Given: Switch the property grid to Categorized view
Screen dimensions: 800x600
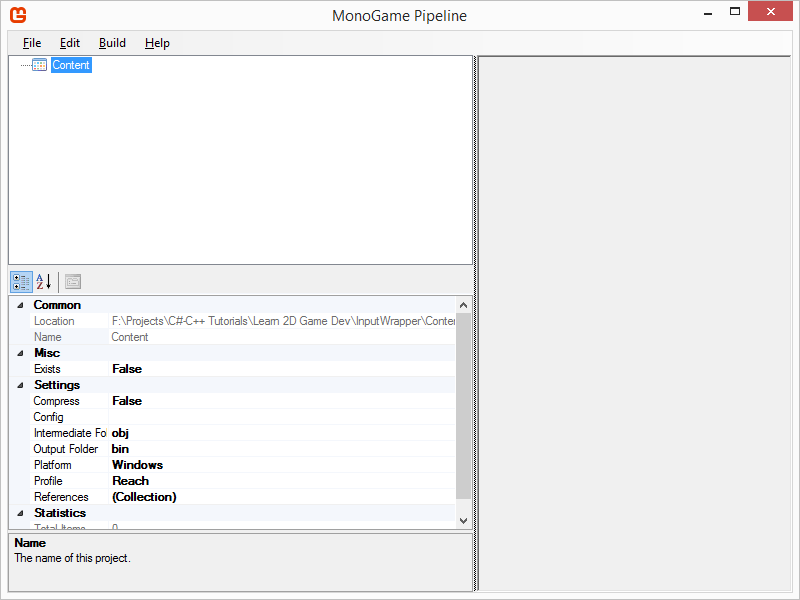Looking at the screenshot, I should click(21, 282).
